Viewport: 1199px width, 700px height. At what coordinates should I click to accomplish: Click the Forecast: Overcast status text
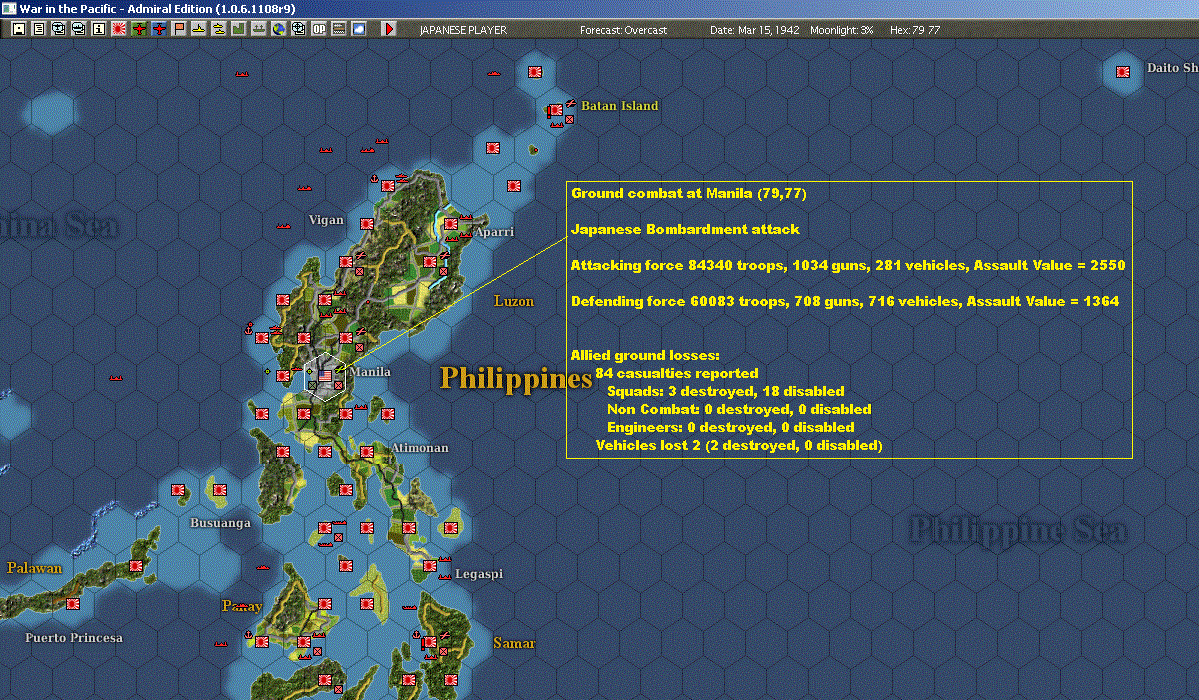(x=623, y=30)
